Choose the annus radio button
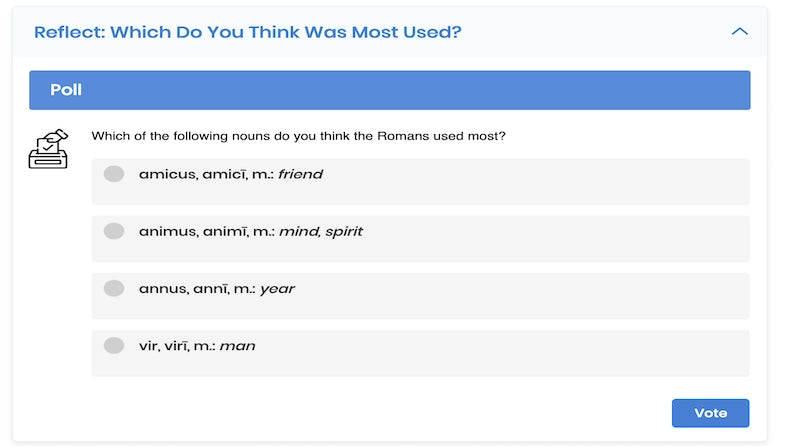This screenshot has height=448, width=795. [114, 289]
